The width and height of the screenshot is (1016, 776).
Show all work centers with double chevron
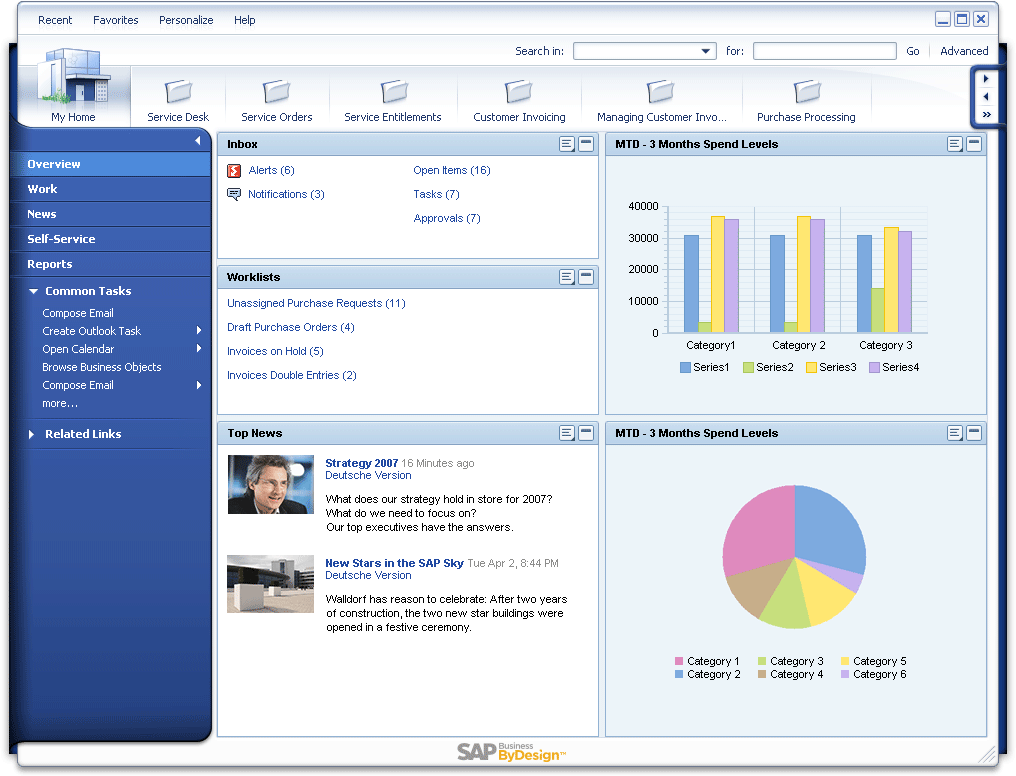pyautogui.click(x=986, y=115)
